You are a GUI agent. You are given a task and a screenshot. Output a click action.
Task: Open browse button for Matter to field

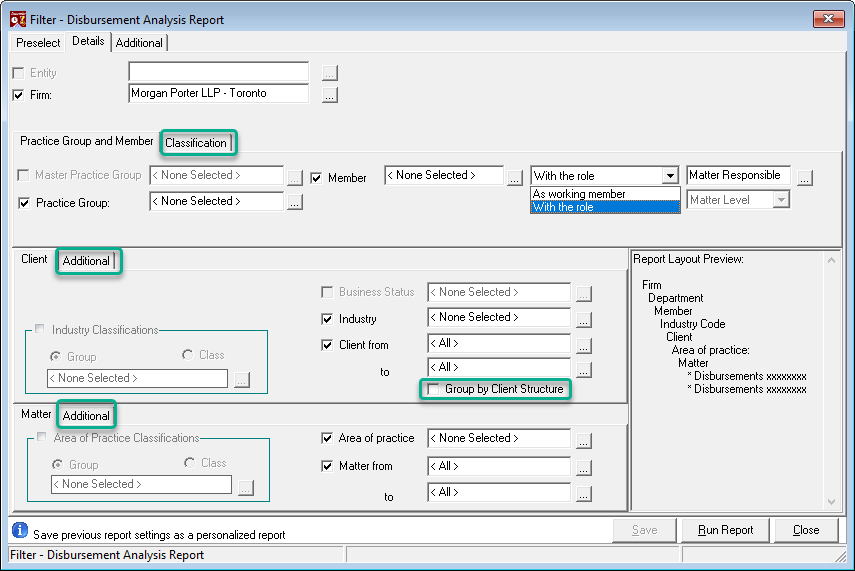pyautogui.click(x=583, y=494)
